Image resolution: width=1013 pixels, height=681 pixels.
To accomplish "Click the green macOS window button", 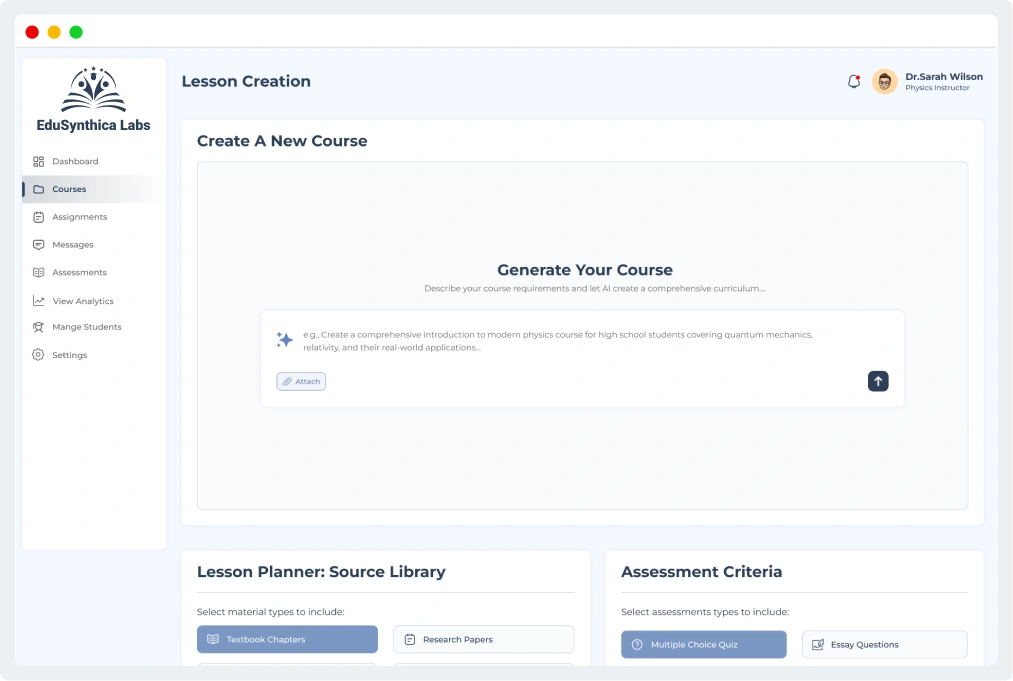I will point(76,32).
